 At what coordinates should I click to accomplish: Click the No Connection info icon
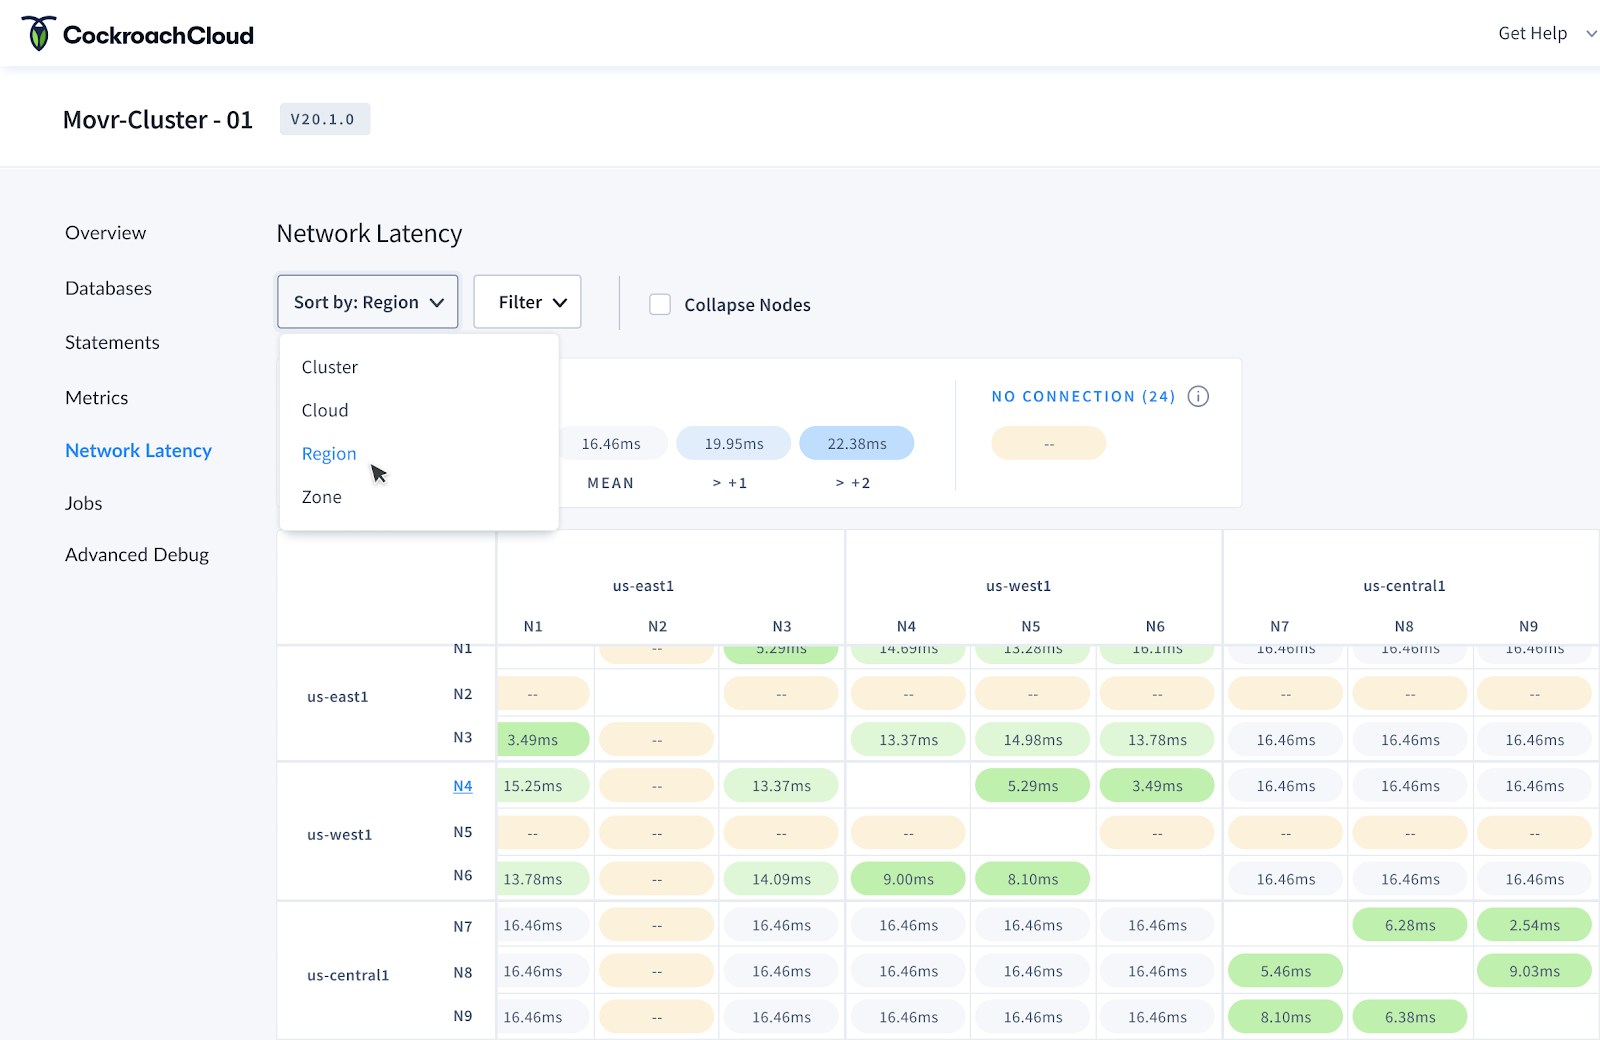tap(1198, 397)
